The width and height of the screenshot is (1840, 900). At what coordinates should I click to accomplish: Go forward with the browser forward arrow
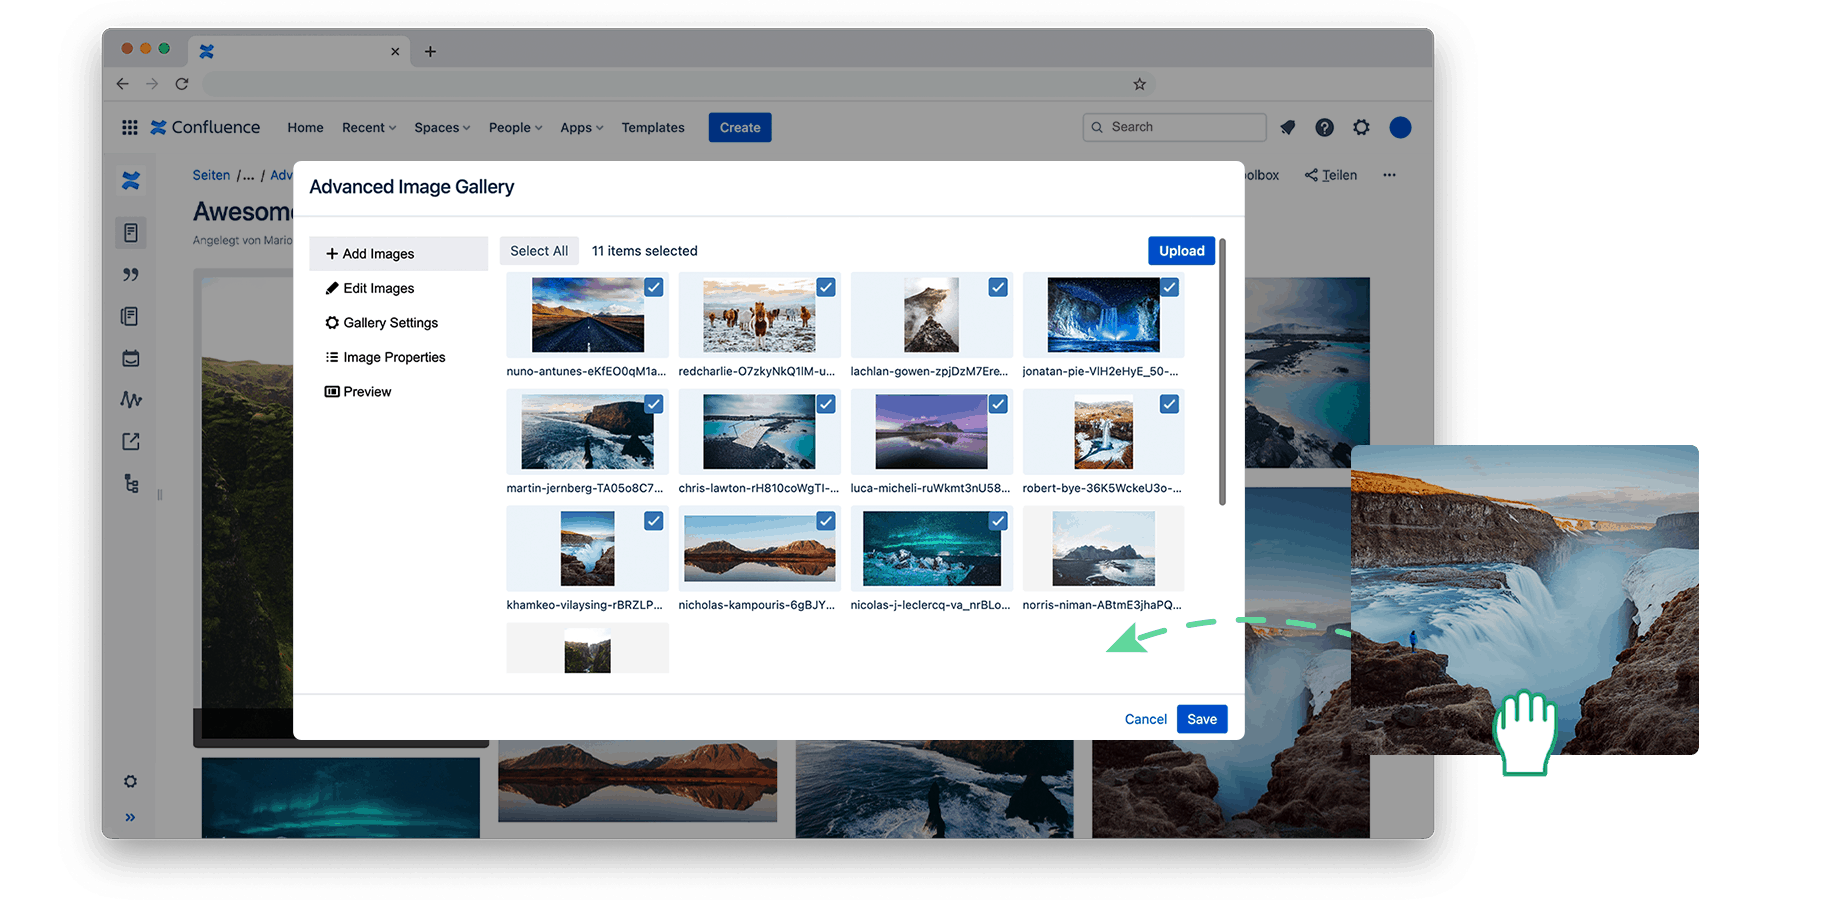(152, 84)
